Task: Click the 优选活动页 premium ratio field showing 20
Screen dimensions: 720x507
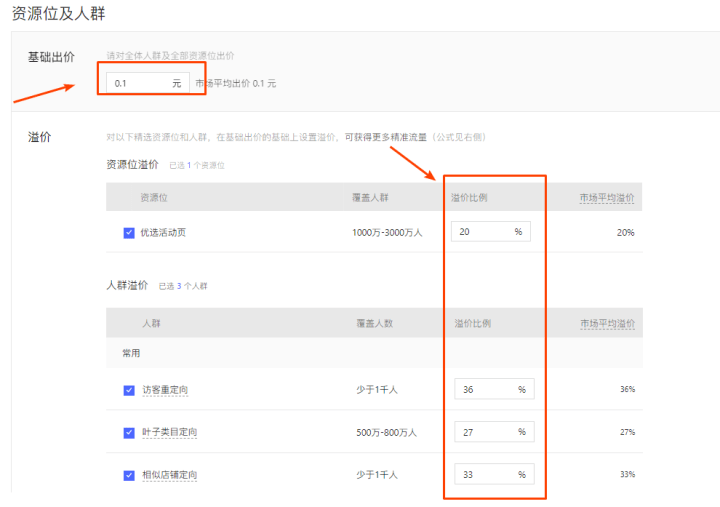Action: tap(481, 232)
